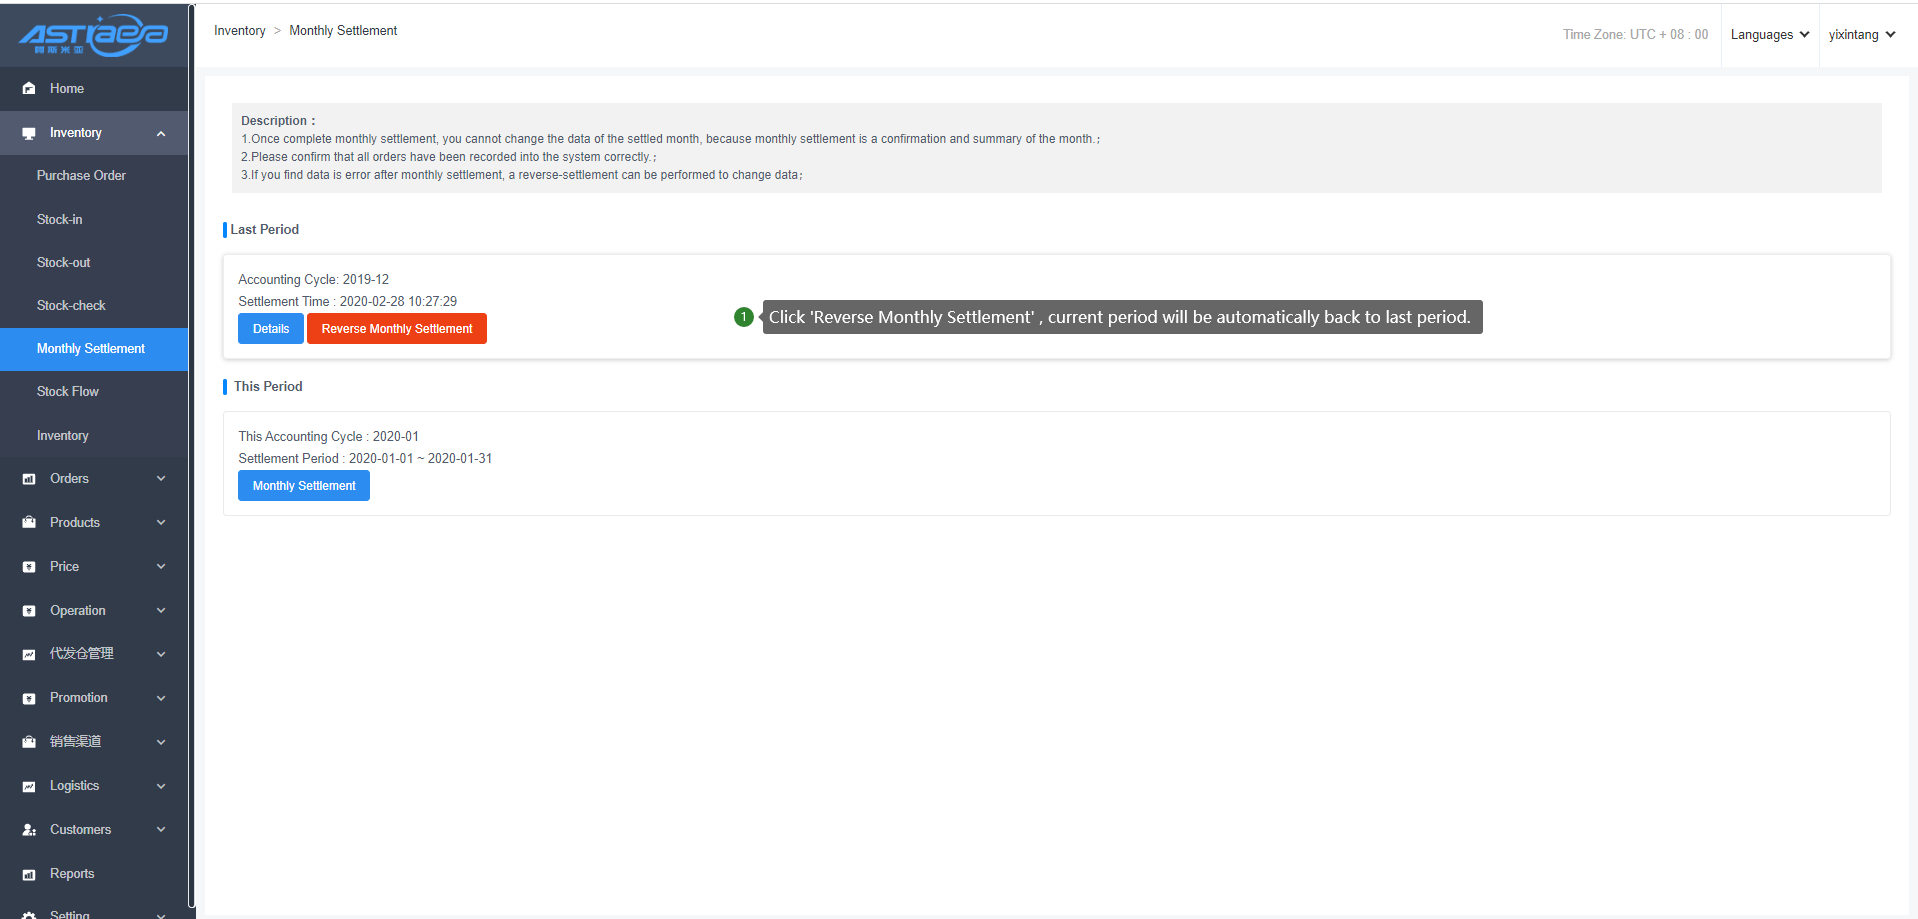Click the Logistics sidebar icon
Image resolution: width=1918 pixels, height=919 pixels.
(x=29, y=787)
